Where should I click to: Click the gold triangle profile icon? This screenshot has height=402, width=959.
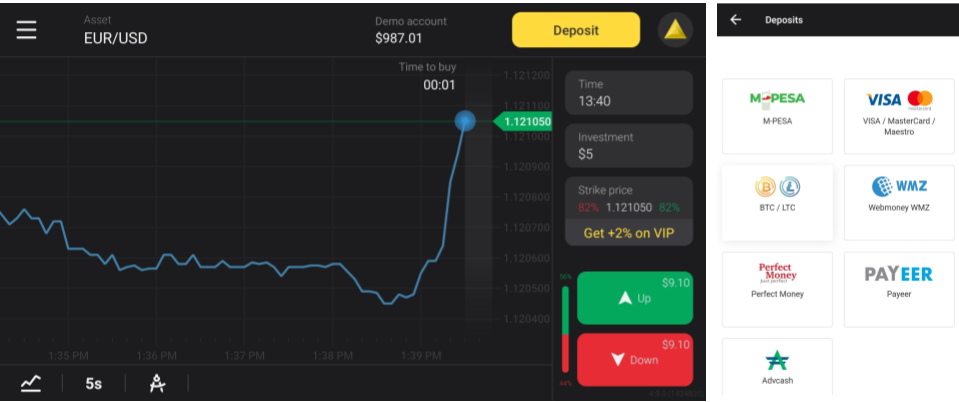coord(675,30)
